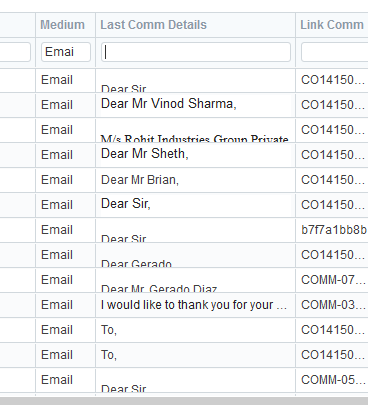368x405 pixels.
Task: Click the Last Comm Details filter box
Action: tap(196, 52)
